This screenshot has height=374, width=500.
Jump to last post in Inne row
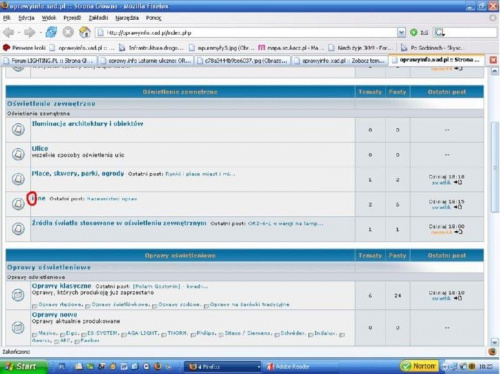point(458,207)
